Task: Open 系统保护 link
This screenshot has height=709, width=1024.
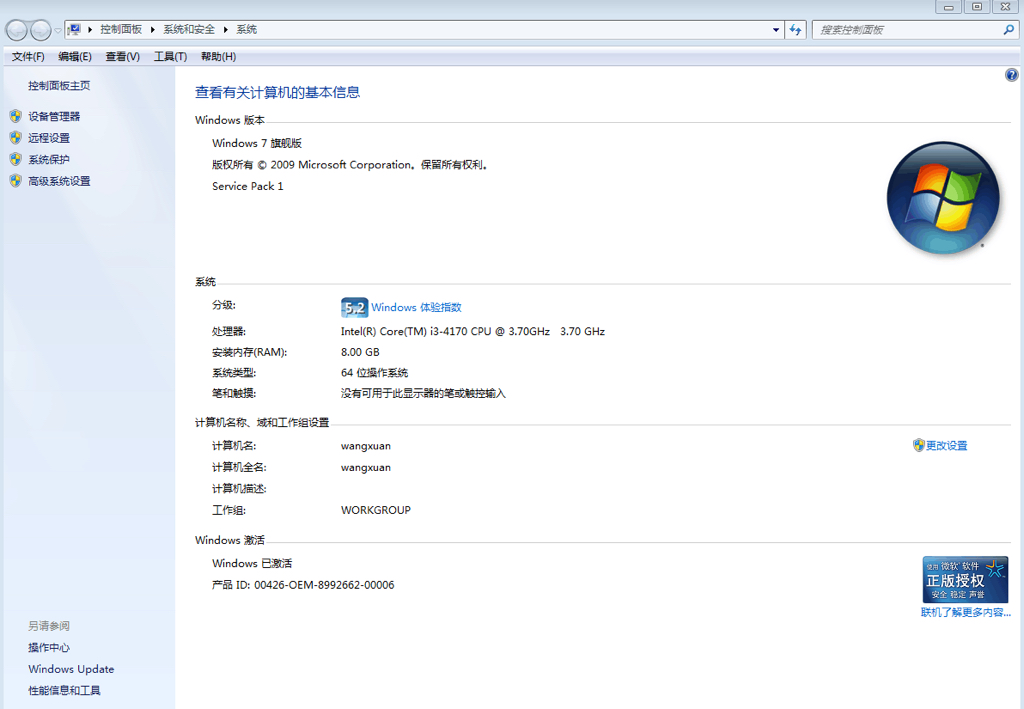Action: tap(49, 159)
